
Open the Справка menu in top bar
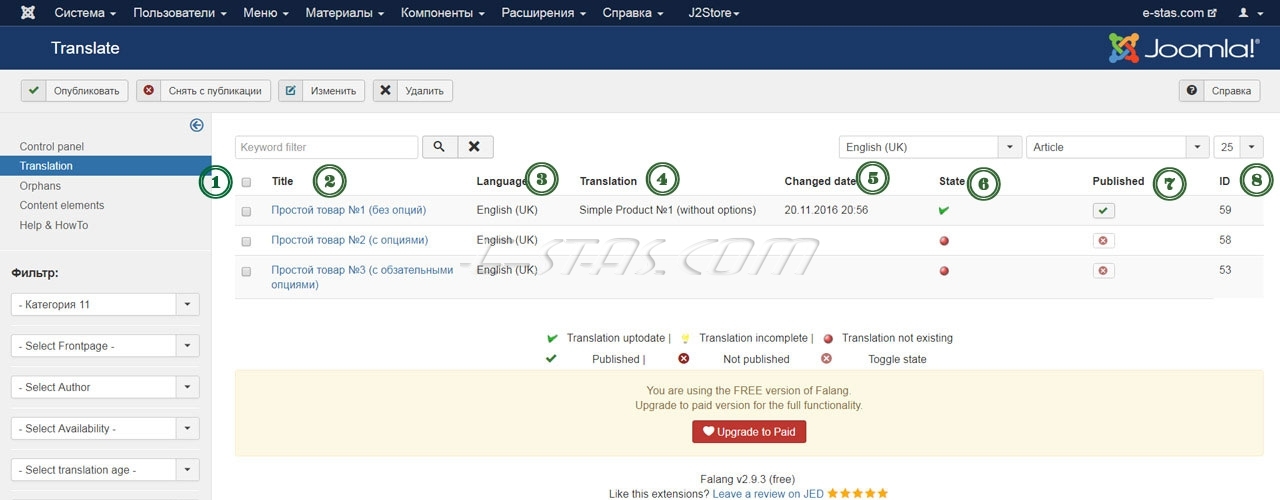click(633, 13)
